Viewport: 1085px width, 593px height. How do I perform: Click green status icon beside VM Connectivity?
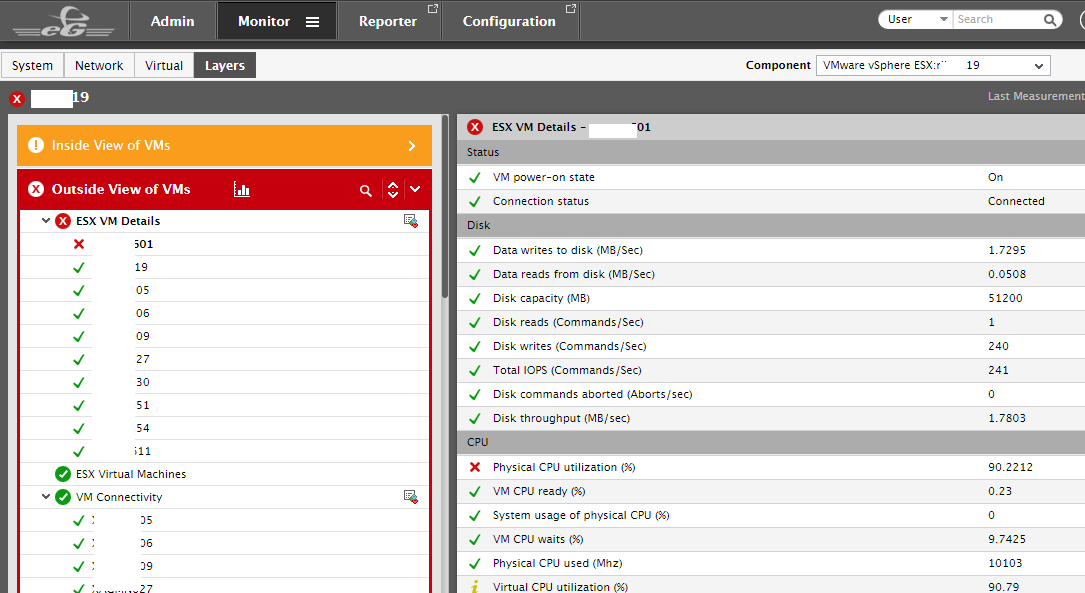tap(63, 497)
